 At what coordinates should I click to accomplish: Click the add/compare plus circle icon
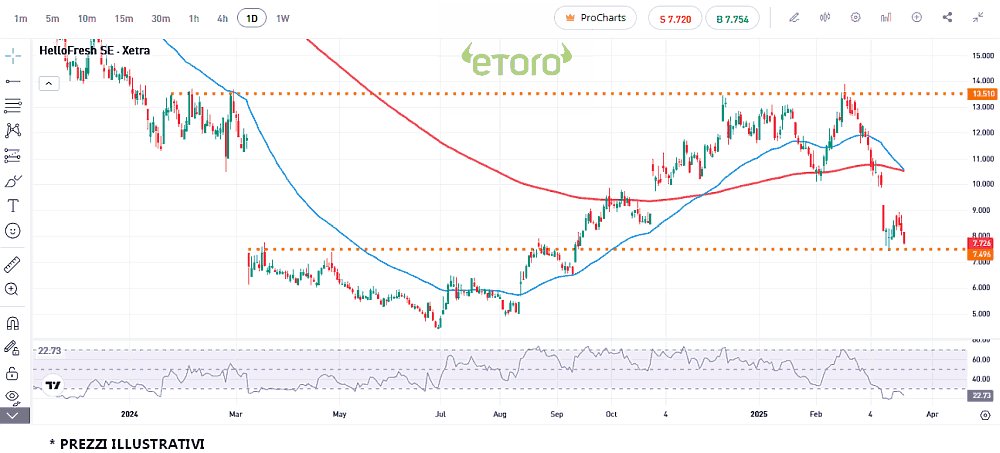tap(916, 18)
